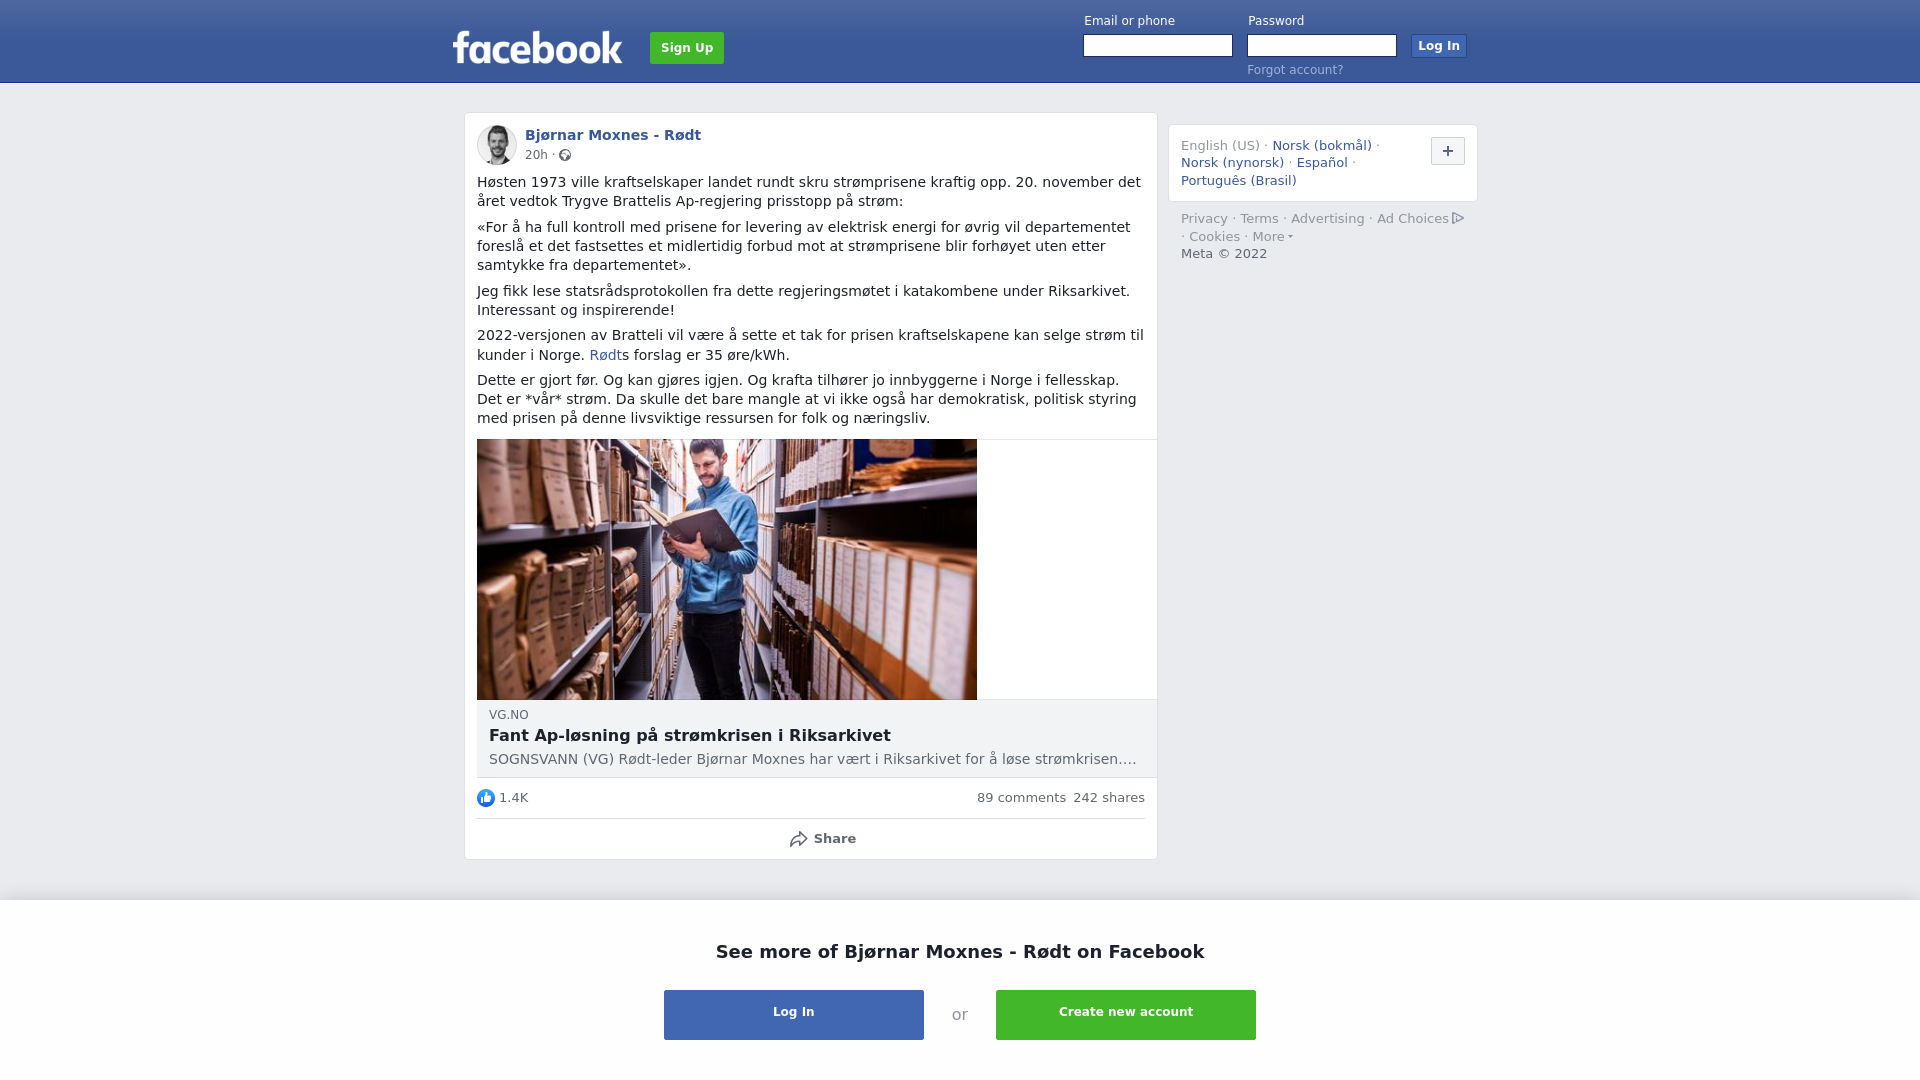Click the public globe privacy icon
The image size is (1920, 1080).
coord(565,155)
